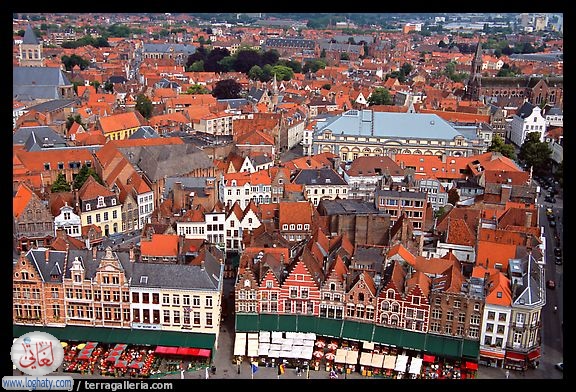
Task: Click the yellow building at upper left
Action: point(120,126)
